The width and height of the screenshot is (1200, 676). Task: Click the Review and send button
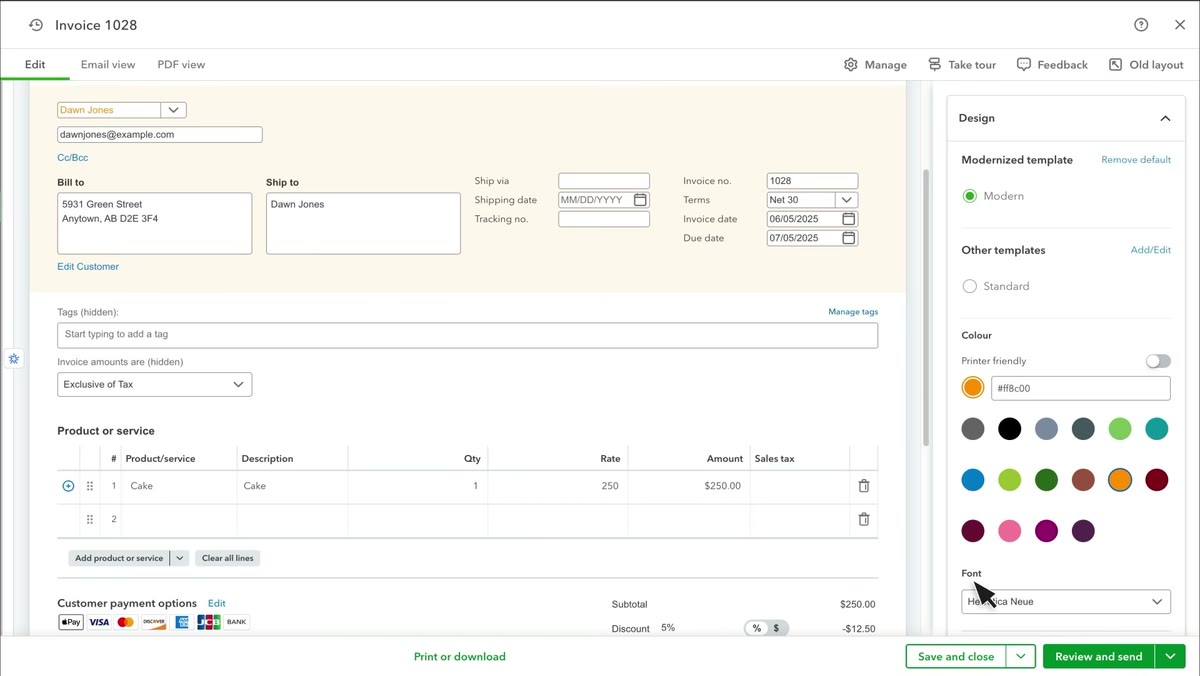coord(1099,656)
